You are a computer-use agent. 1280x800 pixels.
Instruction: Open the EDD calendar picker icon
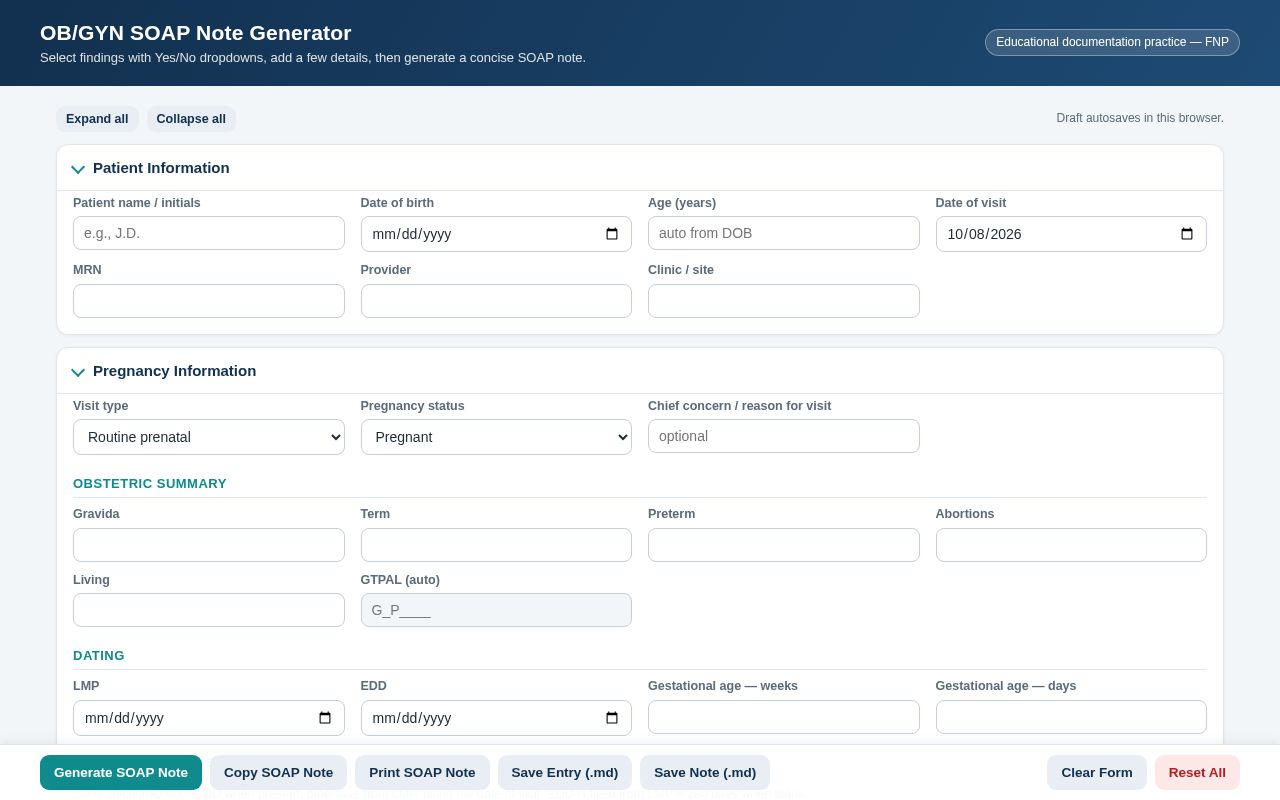(x=612, y=718)
